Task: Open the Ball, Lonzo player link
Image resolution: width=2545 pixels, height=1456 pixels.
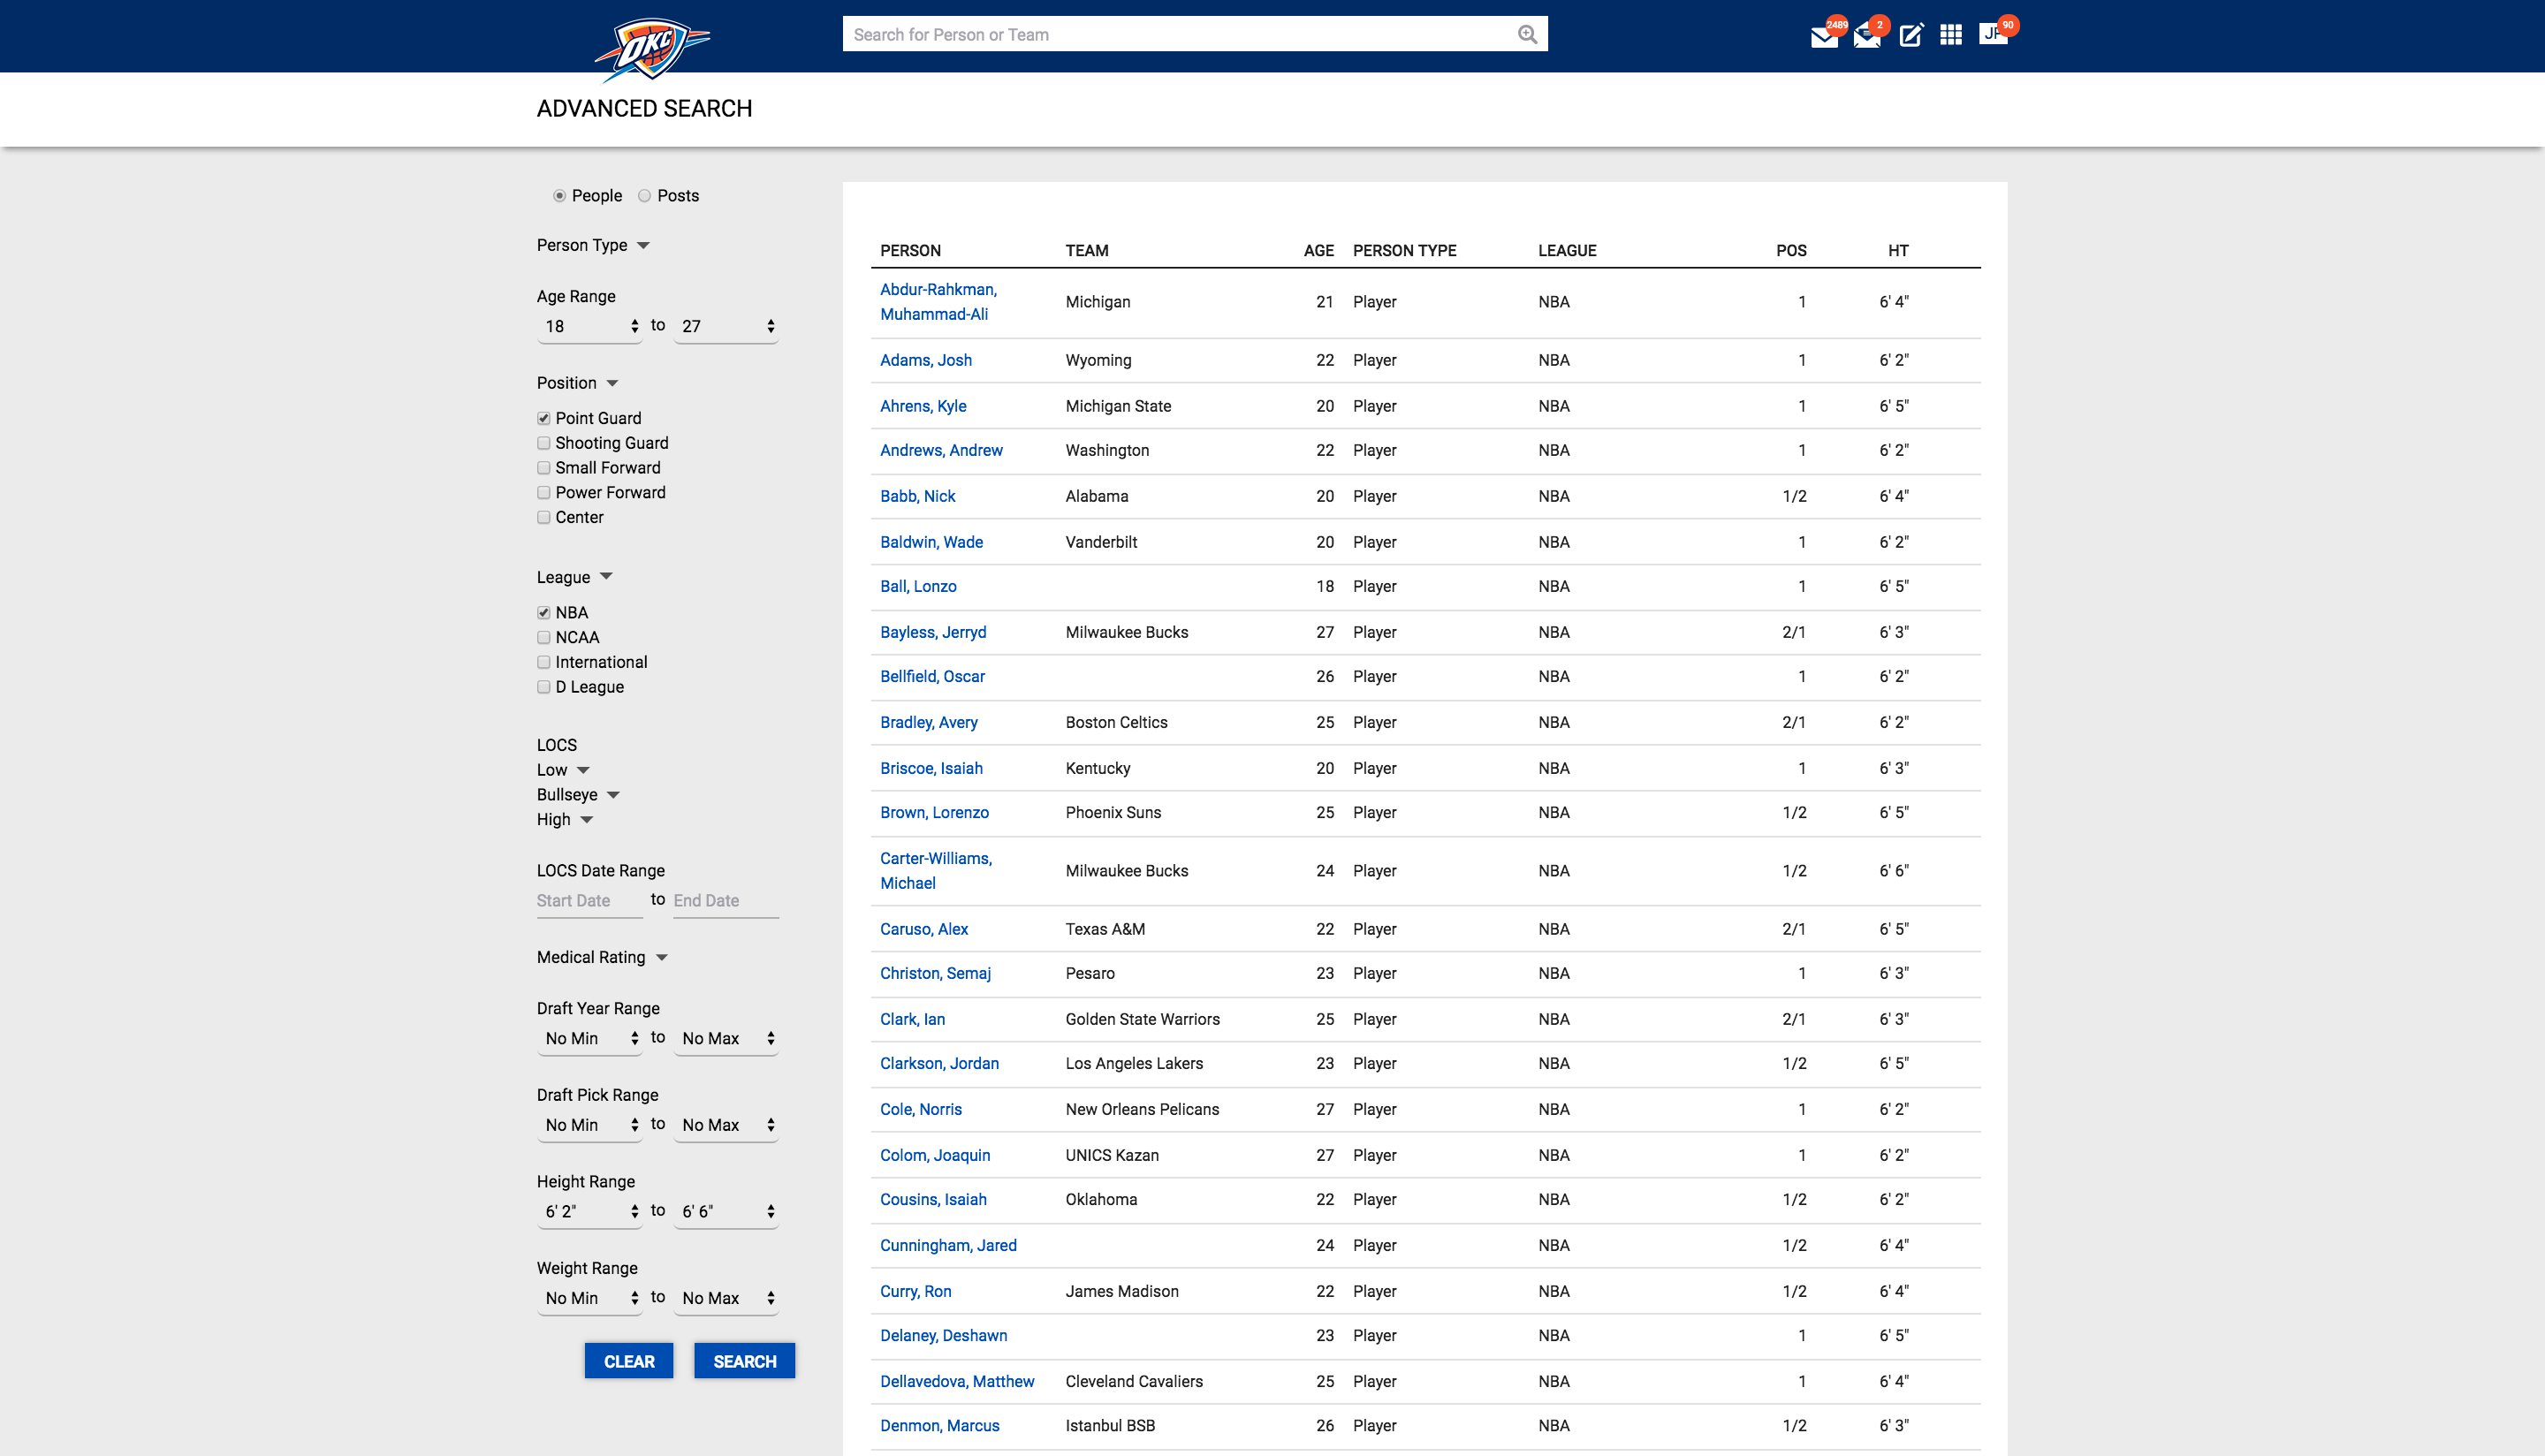Action: (918, 587)
